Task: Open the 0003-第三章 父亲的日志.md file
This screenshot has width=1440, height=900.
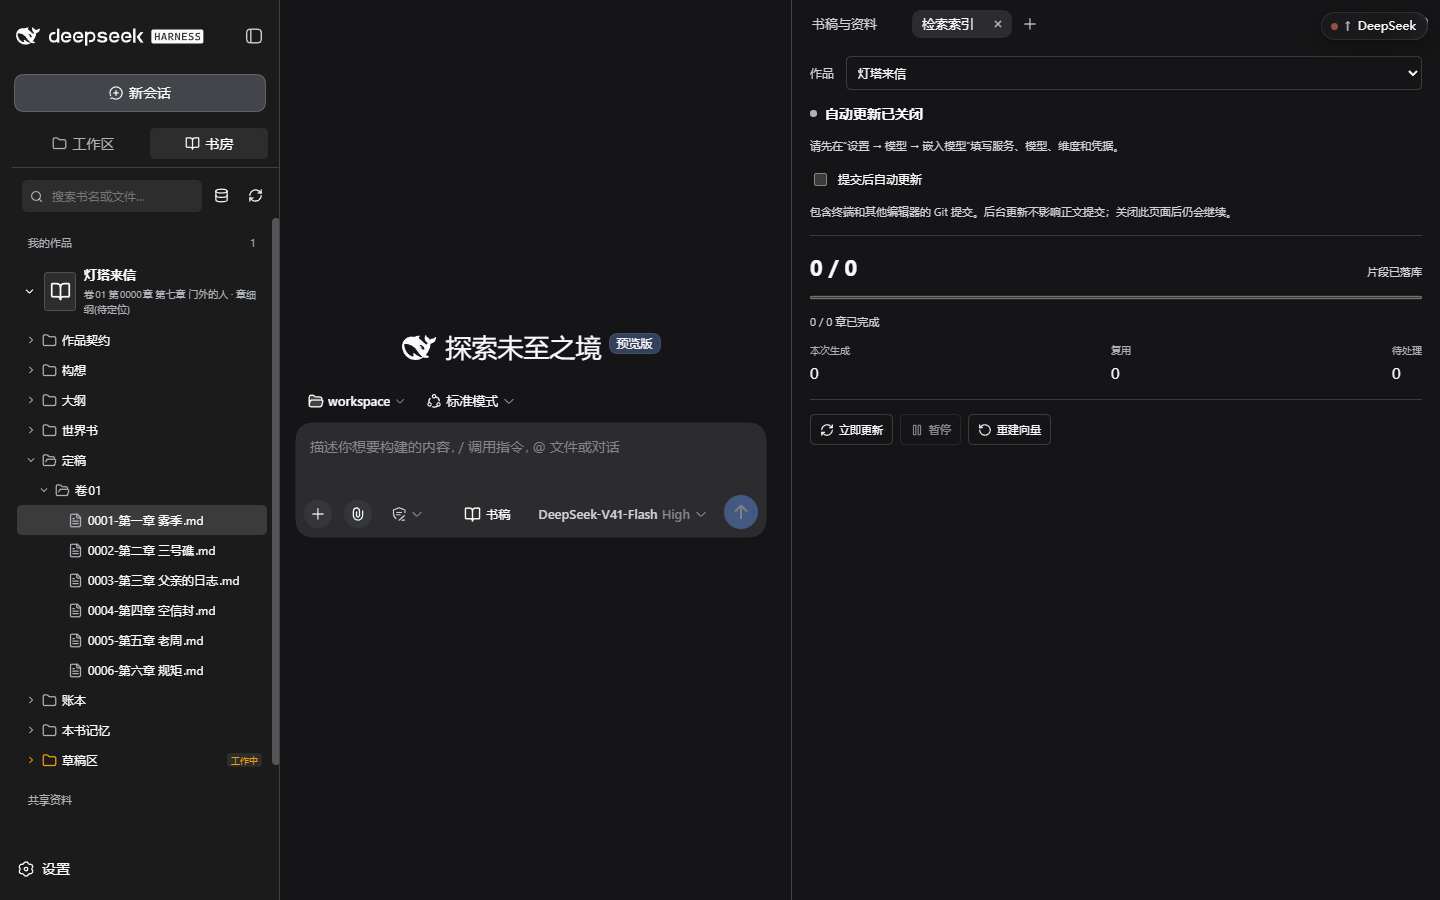Action: coord(142,580)
